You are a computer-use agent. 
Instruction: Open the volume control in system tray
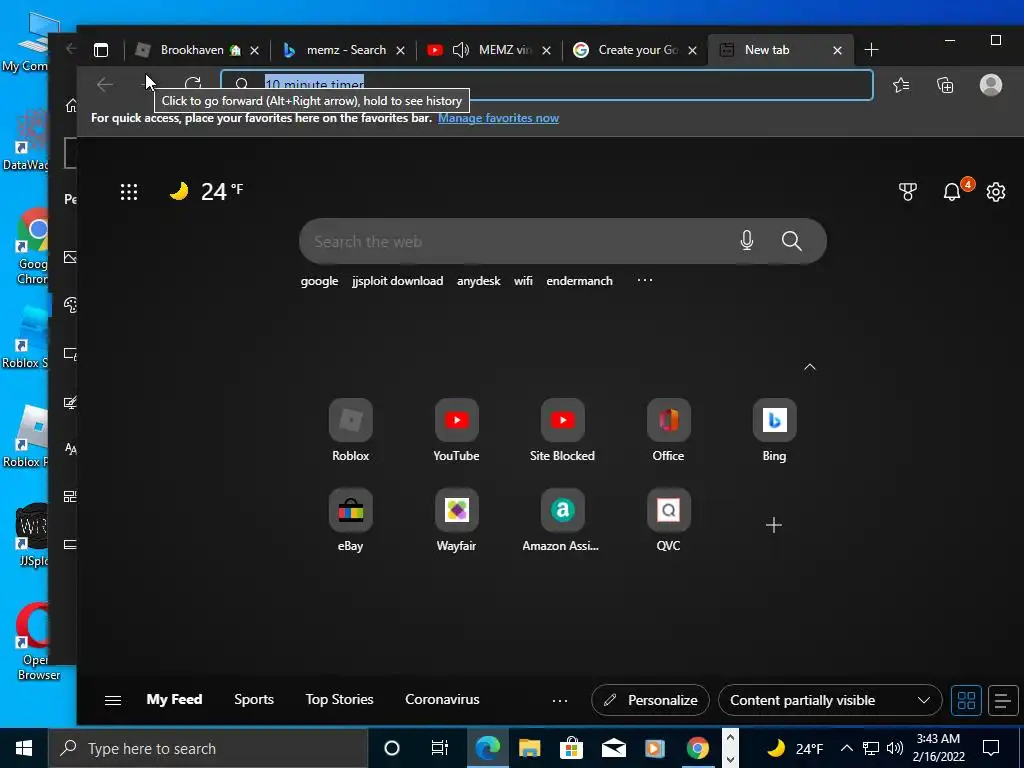click(895, 748)
